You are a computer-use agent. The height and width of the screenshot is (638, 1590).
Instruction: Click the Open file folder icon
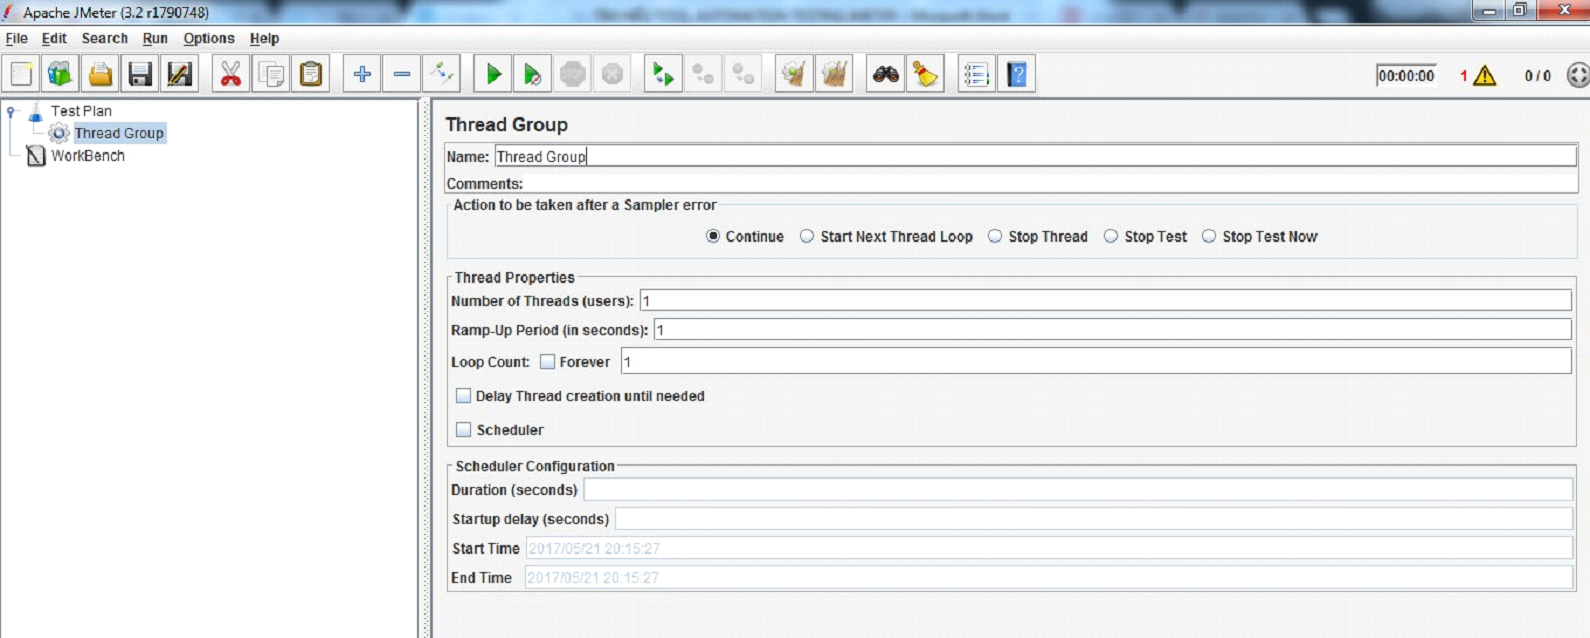pos(100,74)
